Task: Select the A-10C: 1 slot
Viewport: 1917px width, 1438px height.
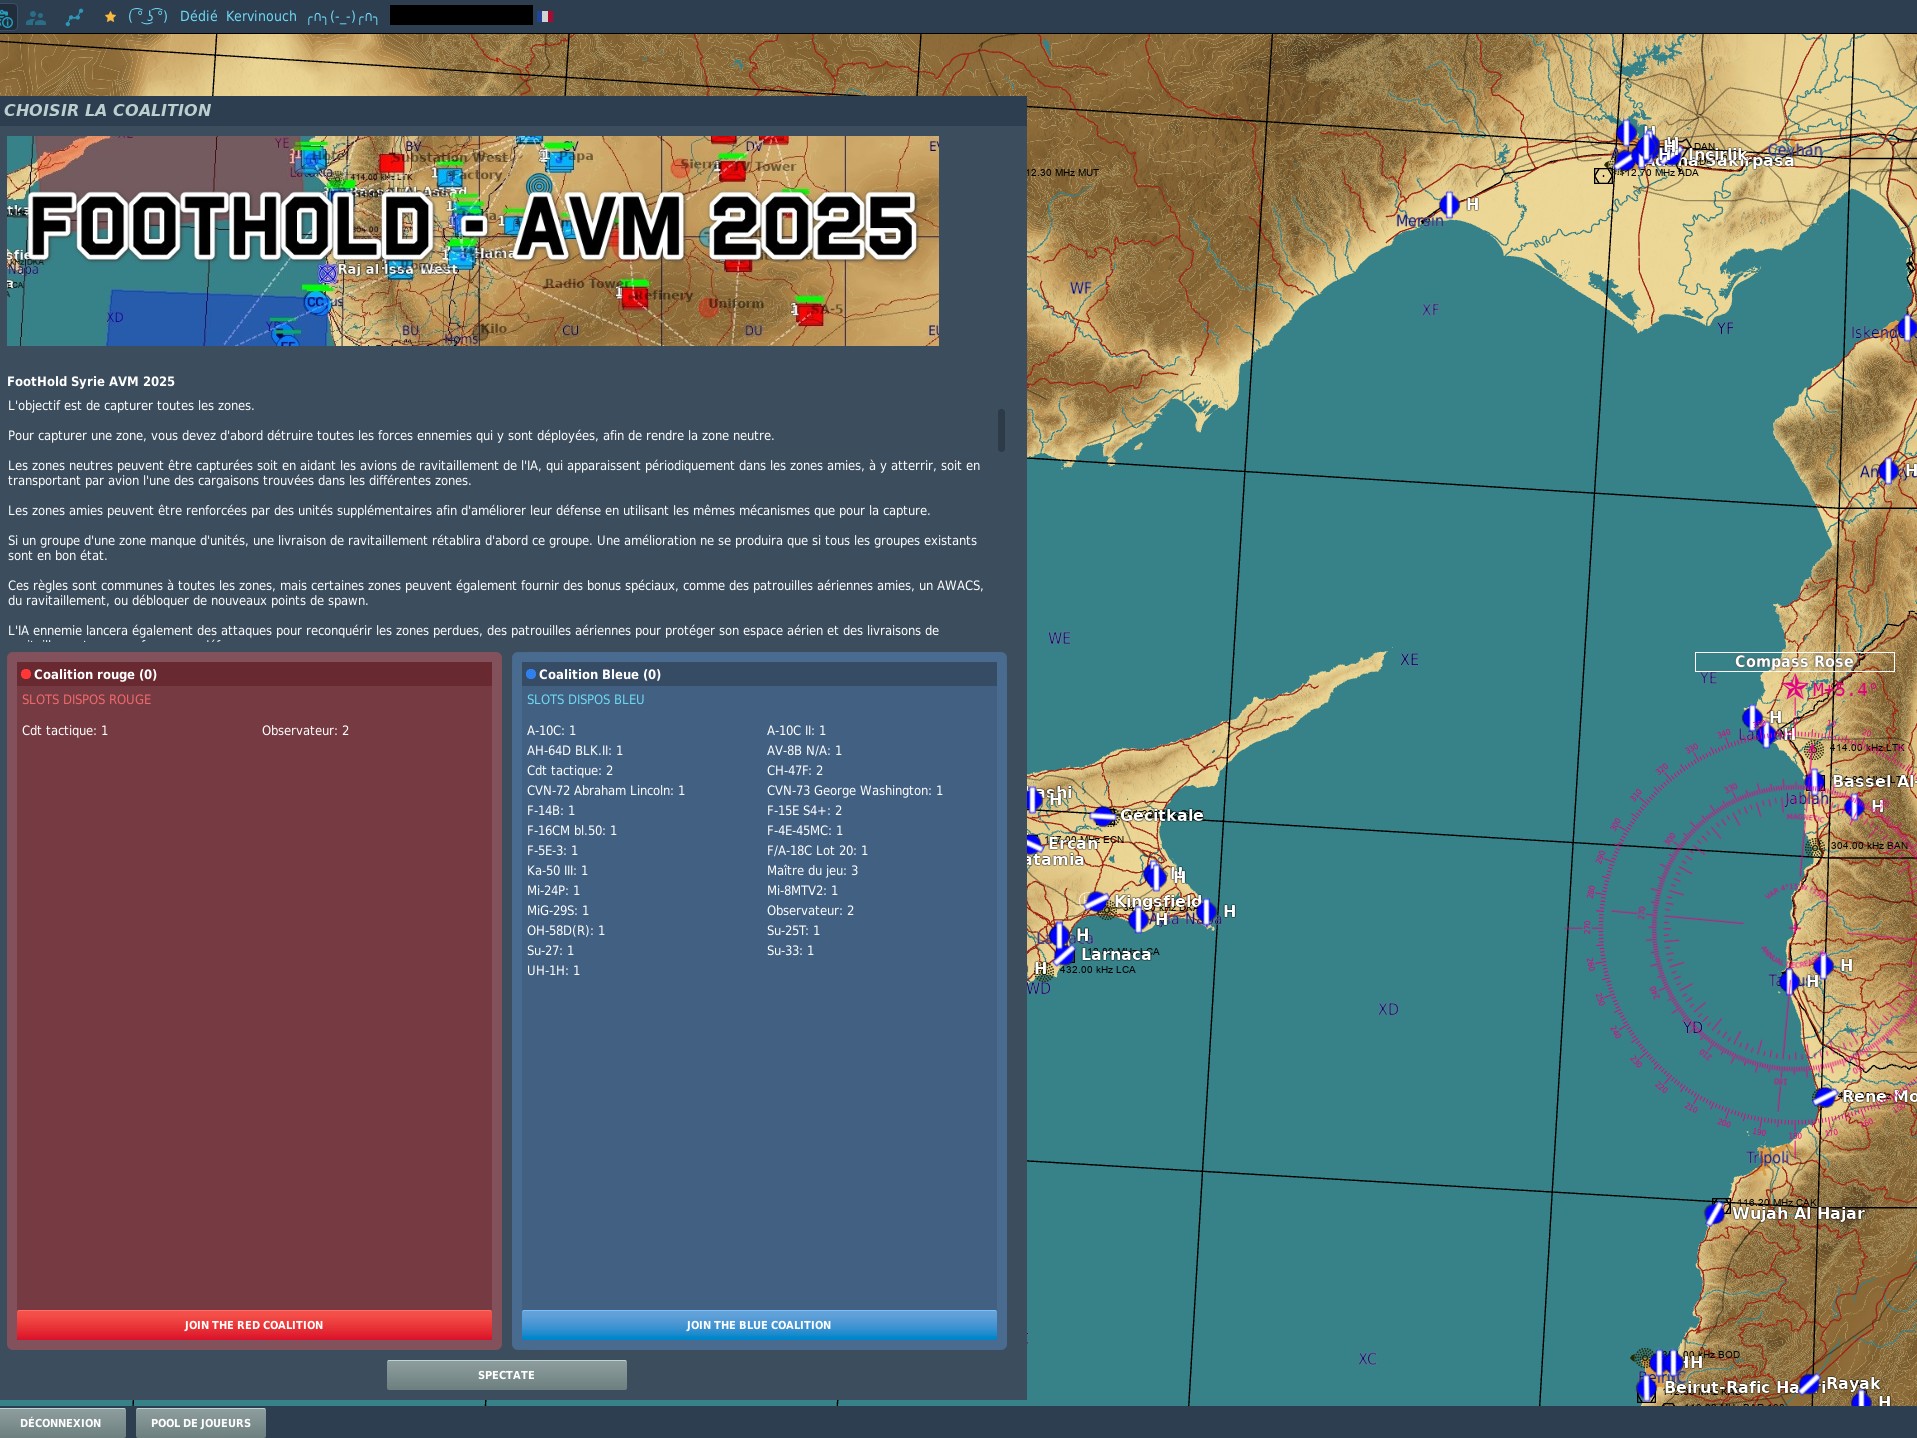Action: [x=552, y=731]
